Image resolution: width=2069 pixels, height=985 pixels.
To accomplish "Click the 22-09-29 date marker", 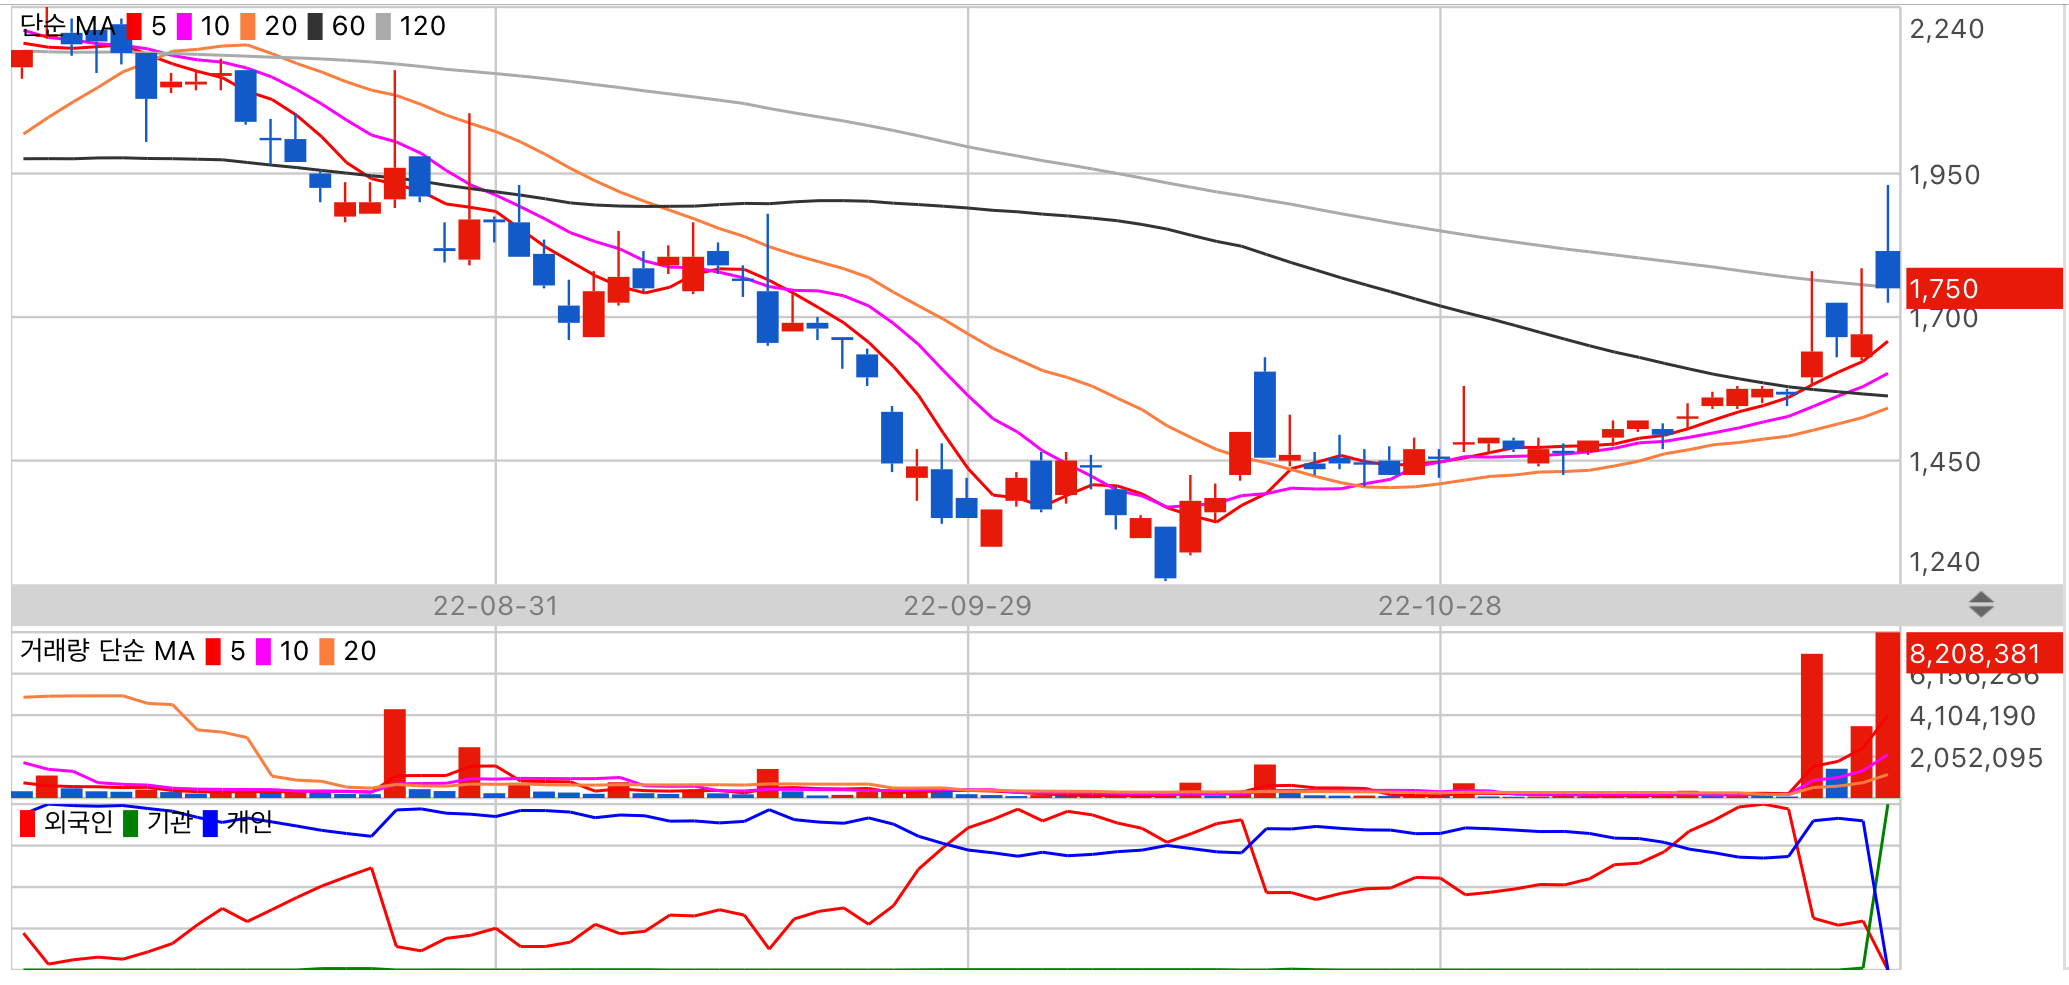I will (x=967, y=606).
